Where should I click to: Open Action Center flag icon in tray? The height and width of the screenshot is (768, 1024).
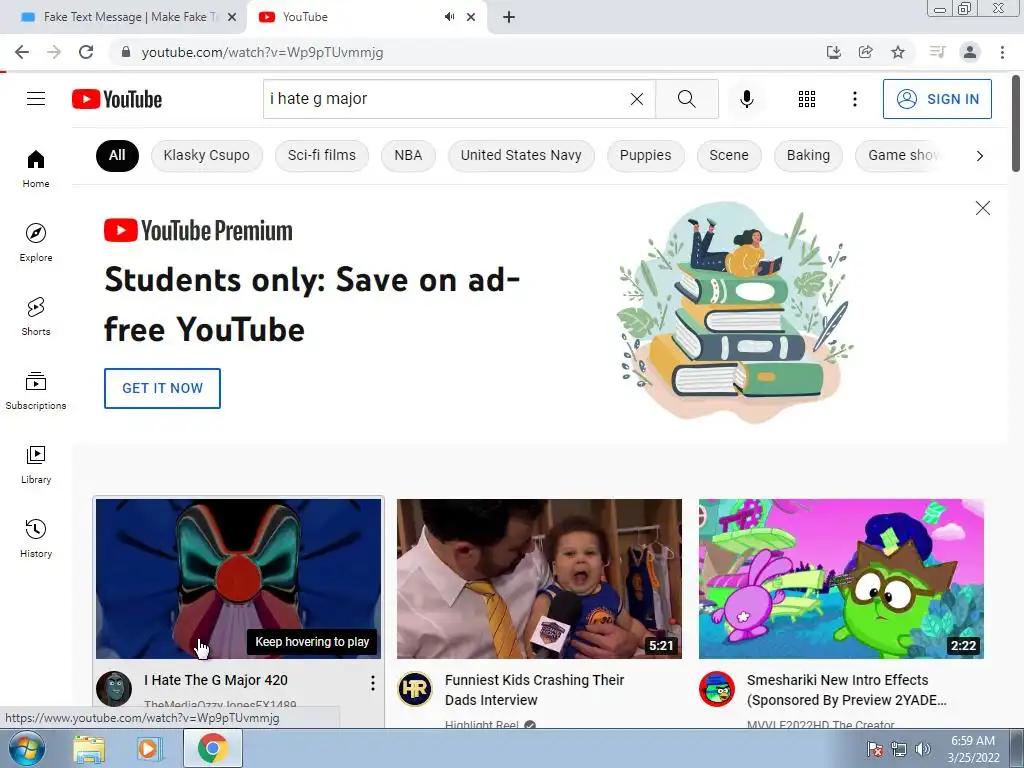click(874, 749)
